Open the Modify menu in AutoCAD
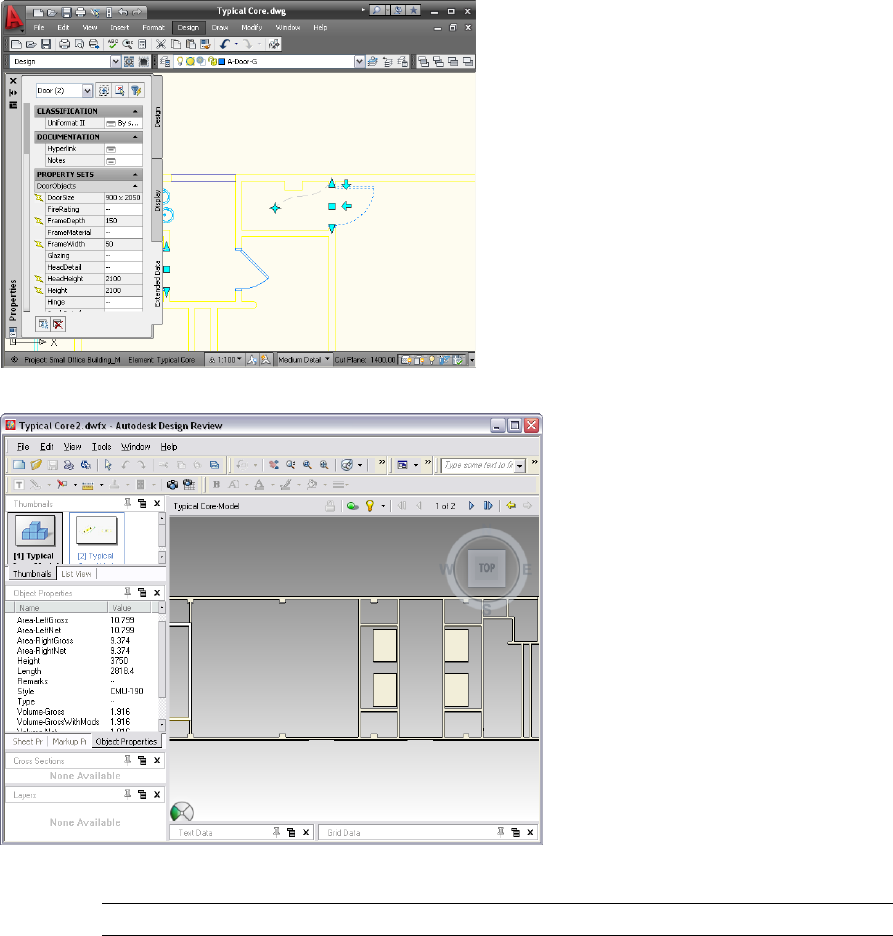 [251, 27]
